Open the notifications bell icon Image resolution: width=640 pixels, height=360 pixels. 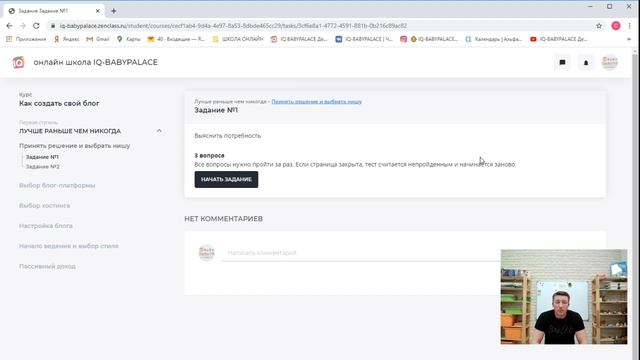tap(586, 62)
